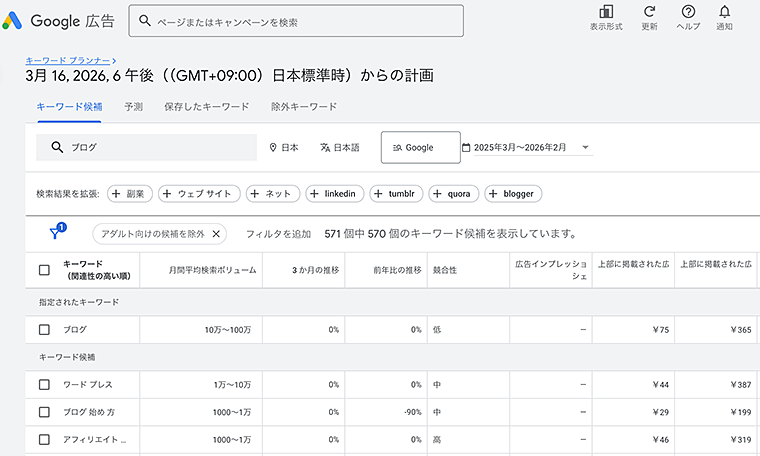Image resolution: width=760 pixels, height=456 pixels.
Task: Open the Google search network selector
Action: (421, 147)
